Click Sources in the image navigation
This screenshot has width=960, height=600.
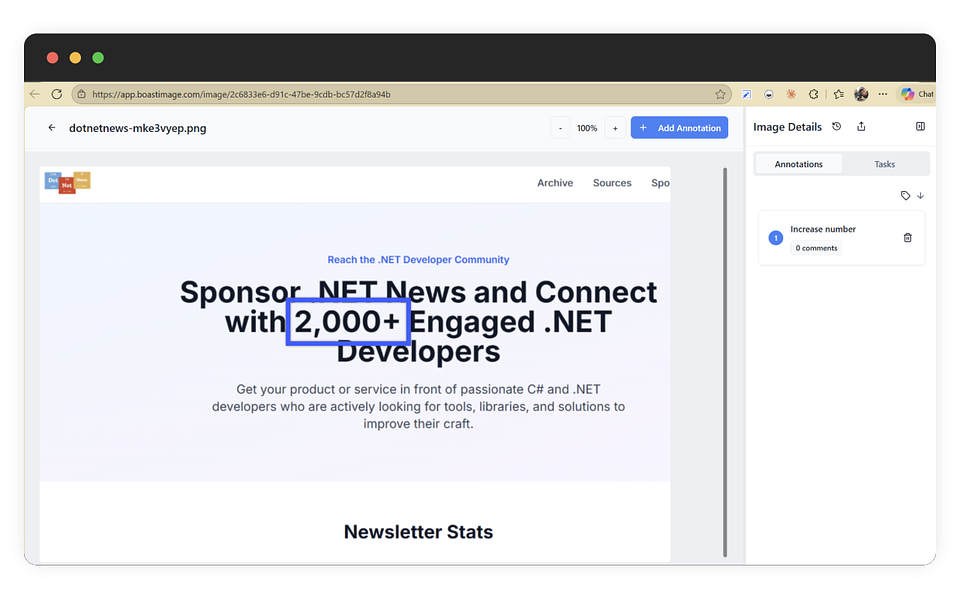(612, 183)
